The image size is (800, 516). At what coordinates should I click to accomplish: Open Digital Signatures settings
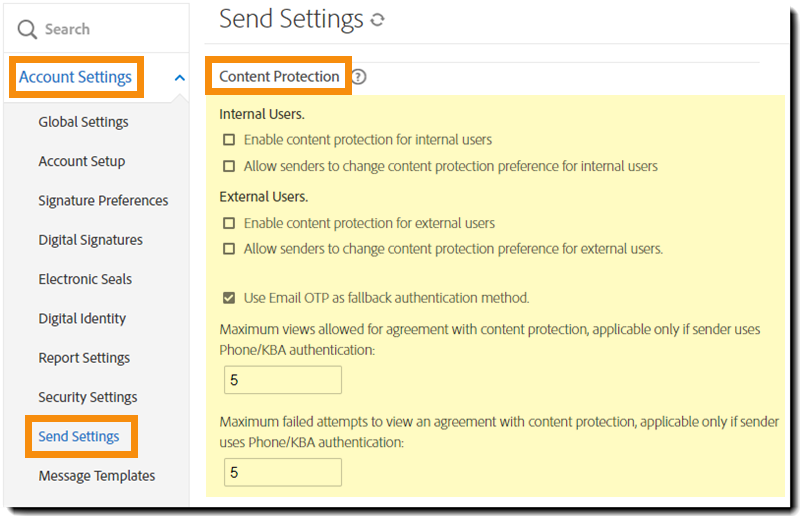click(x=90, y=240)
